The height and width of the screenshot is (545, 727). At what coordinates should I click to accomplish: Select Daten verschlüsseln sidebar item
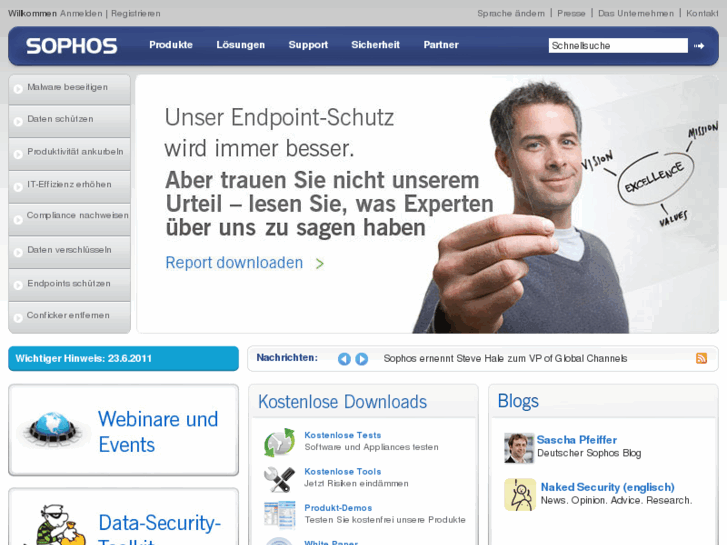pyautogui.click(x=70, y=252)
